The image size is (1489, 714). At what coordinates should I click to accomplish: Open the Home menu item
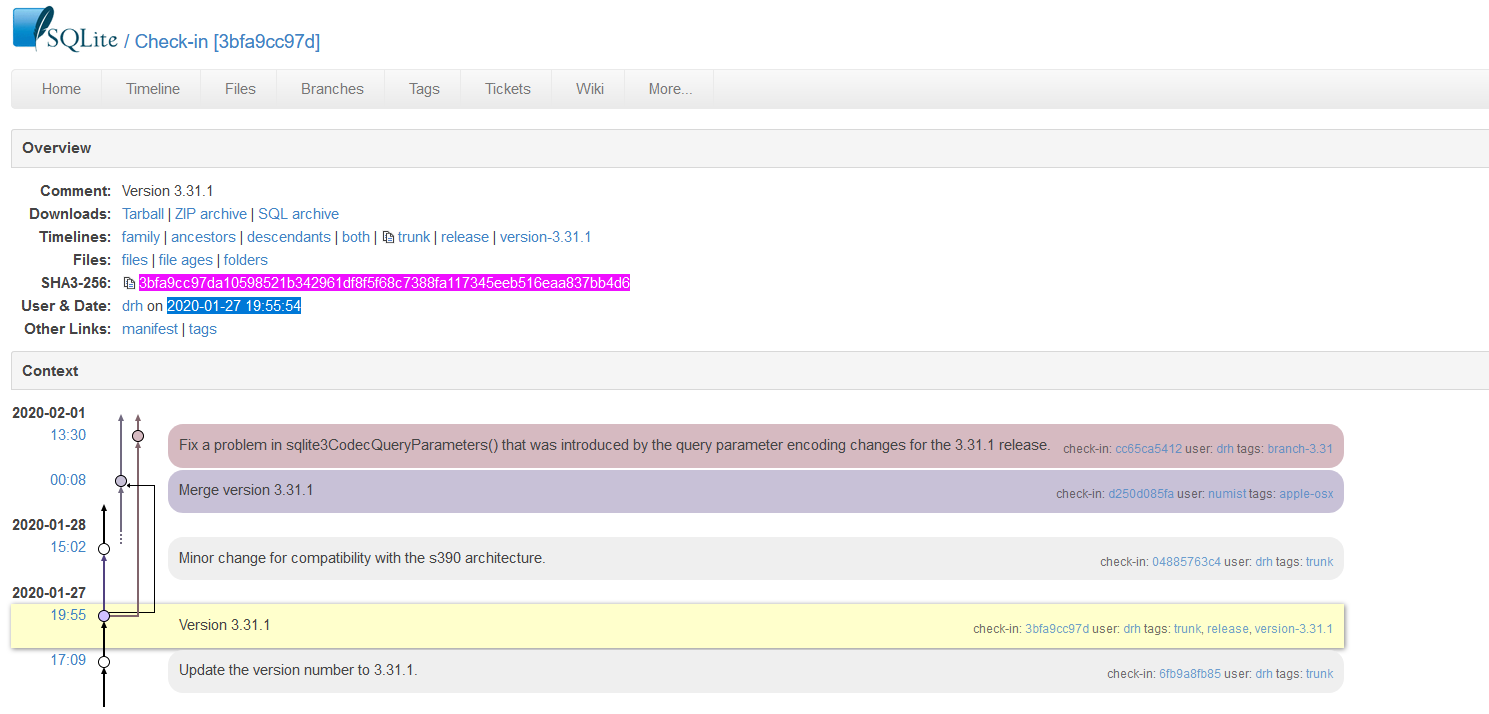[61, 89]
